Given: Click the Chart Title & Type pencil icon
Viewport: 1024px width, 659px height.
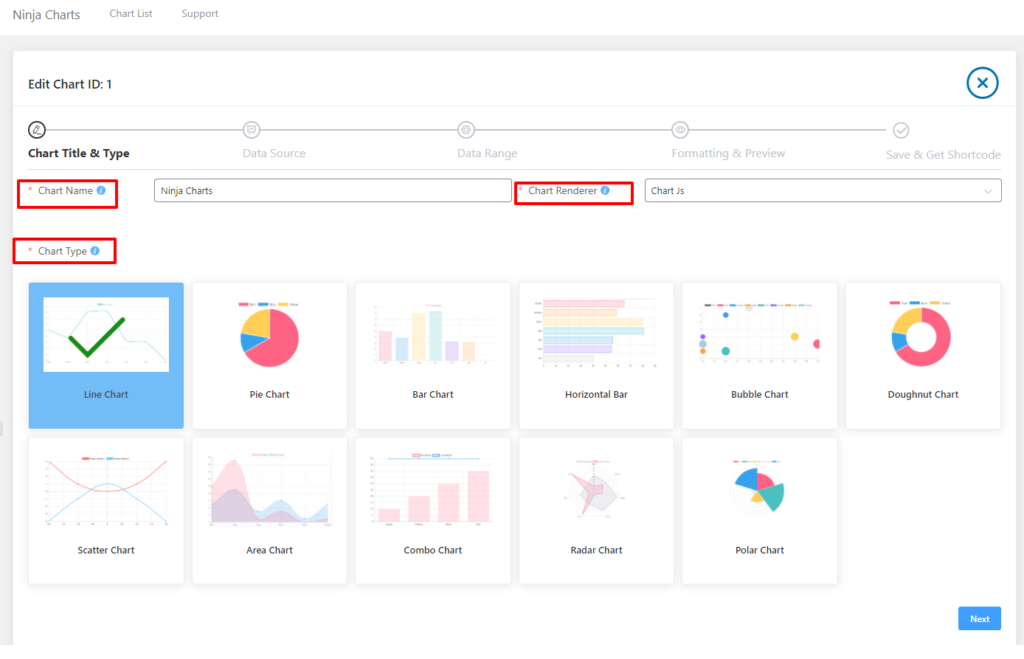Looking at the screenshot, I should click(x=37, y=130).
